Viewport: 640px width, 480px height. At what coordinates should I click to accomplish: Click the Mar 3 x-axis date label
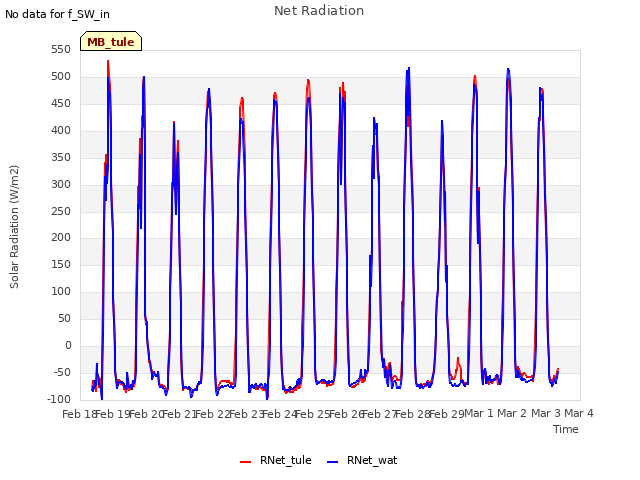546,413
